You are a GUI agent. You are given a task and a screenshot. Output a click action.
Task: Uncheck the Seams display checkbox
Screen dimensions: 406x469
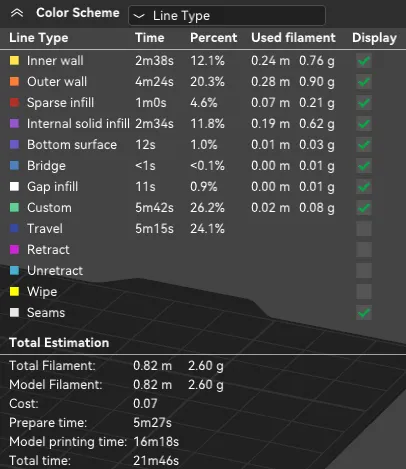(x=364, y=313)
